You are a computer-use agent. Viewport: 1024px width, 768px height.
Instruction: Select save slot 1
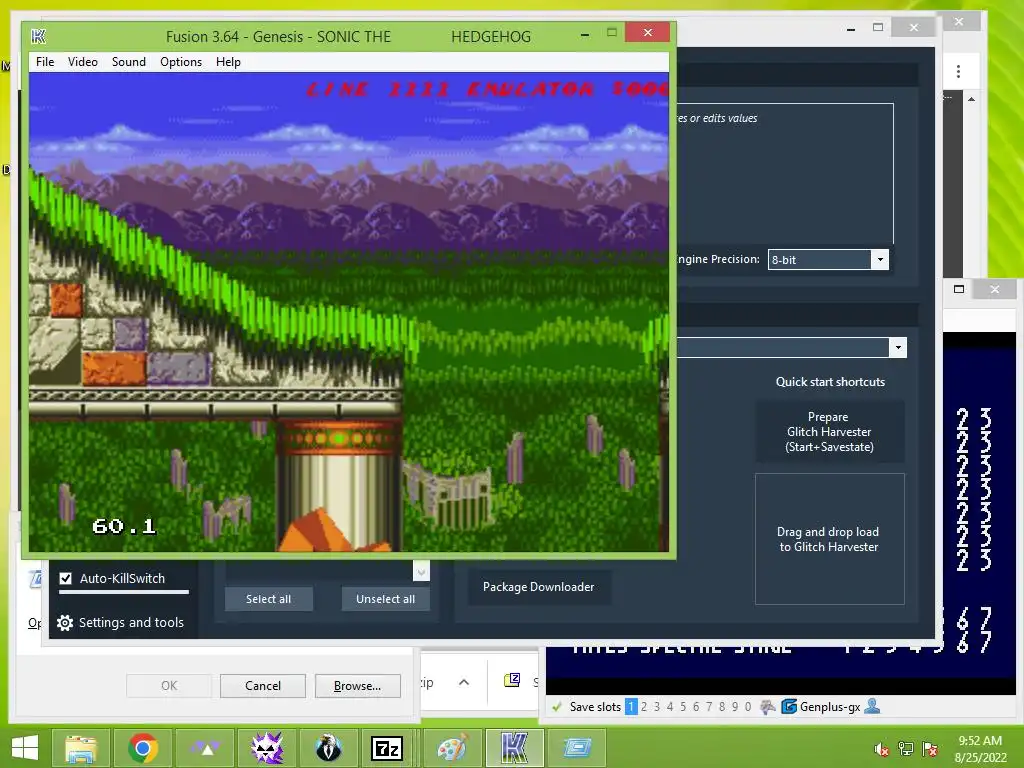(x=631, y=707)
